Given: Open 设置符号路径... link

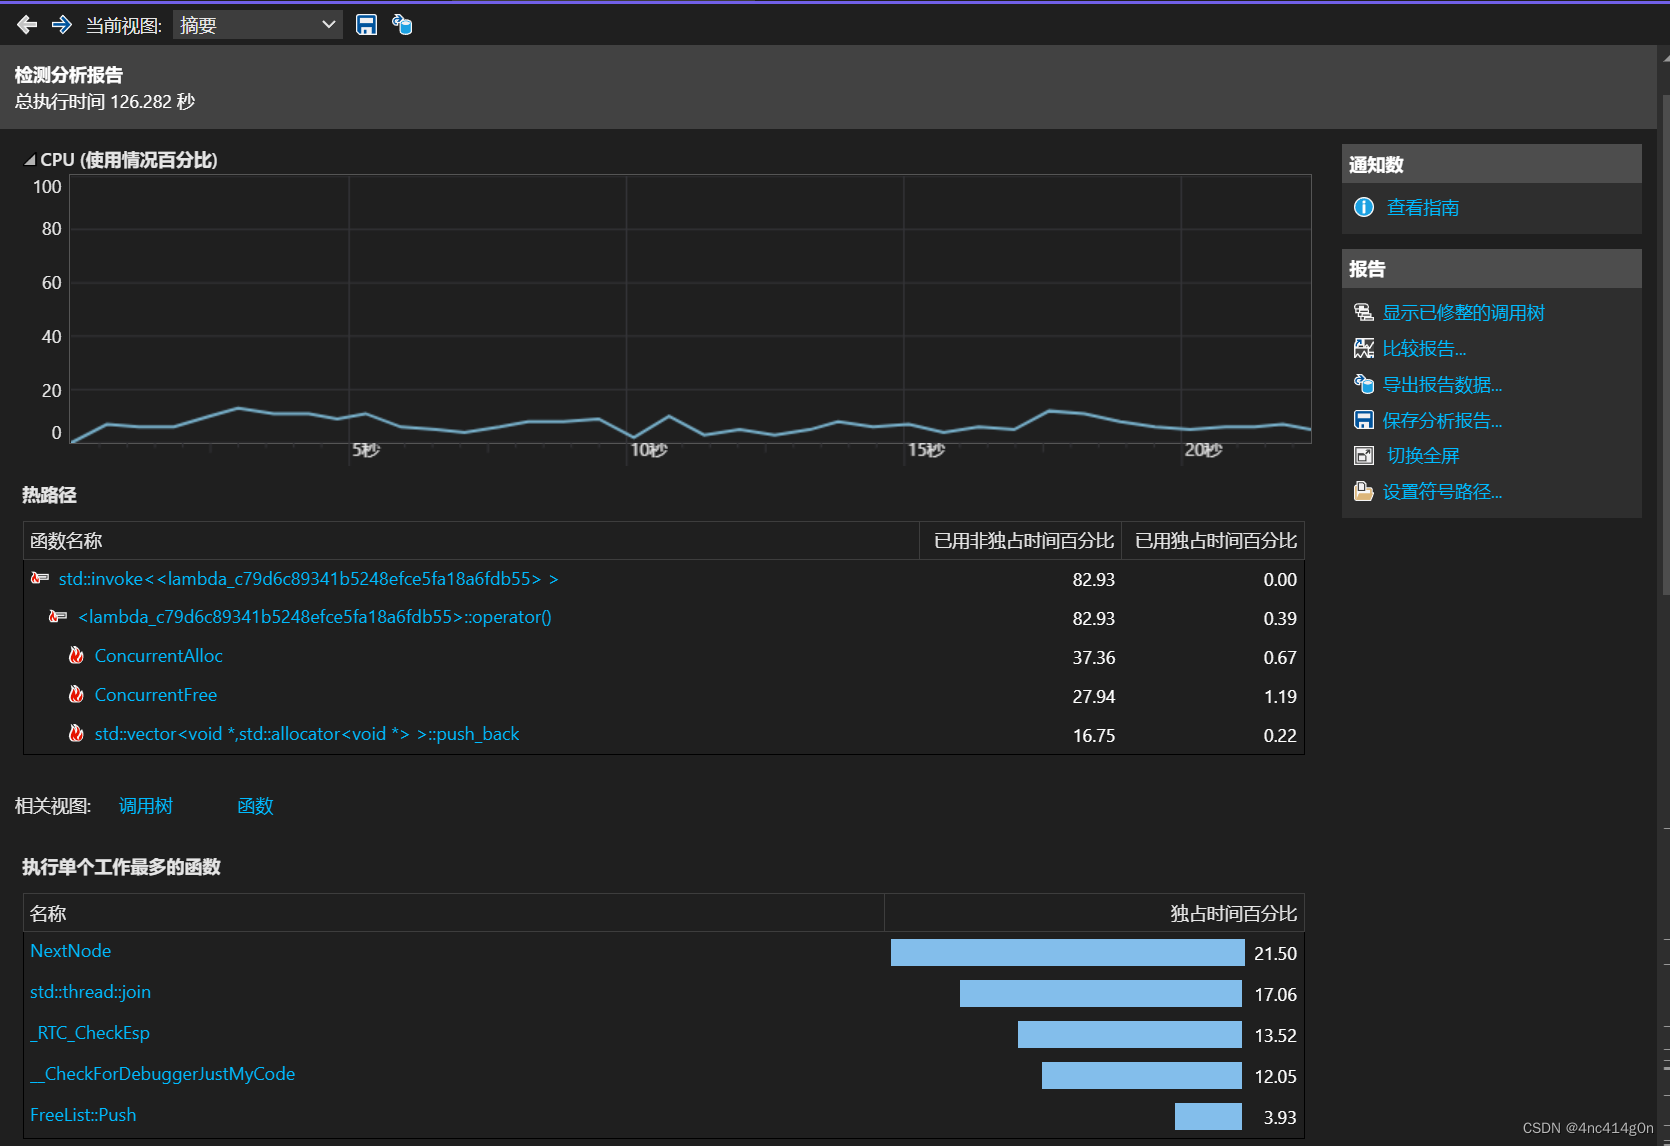Looking at the screenshot, I should 1442,492.
